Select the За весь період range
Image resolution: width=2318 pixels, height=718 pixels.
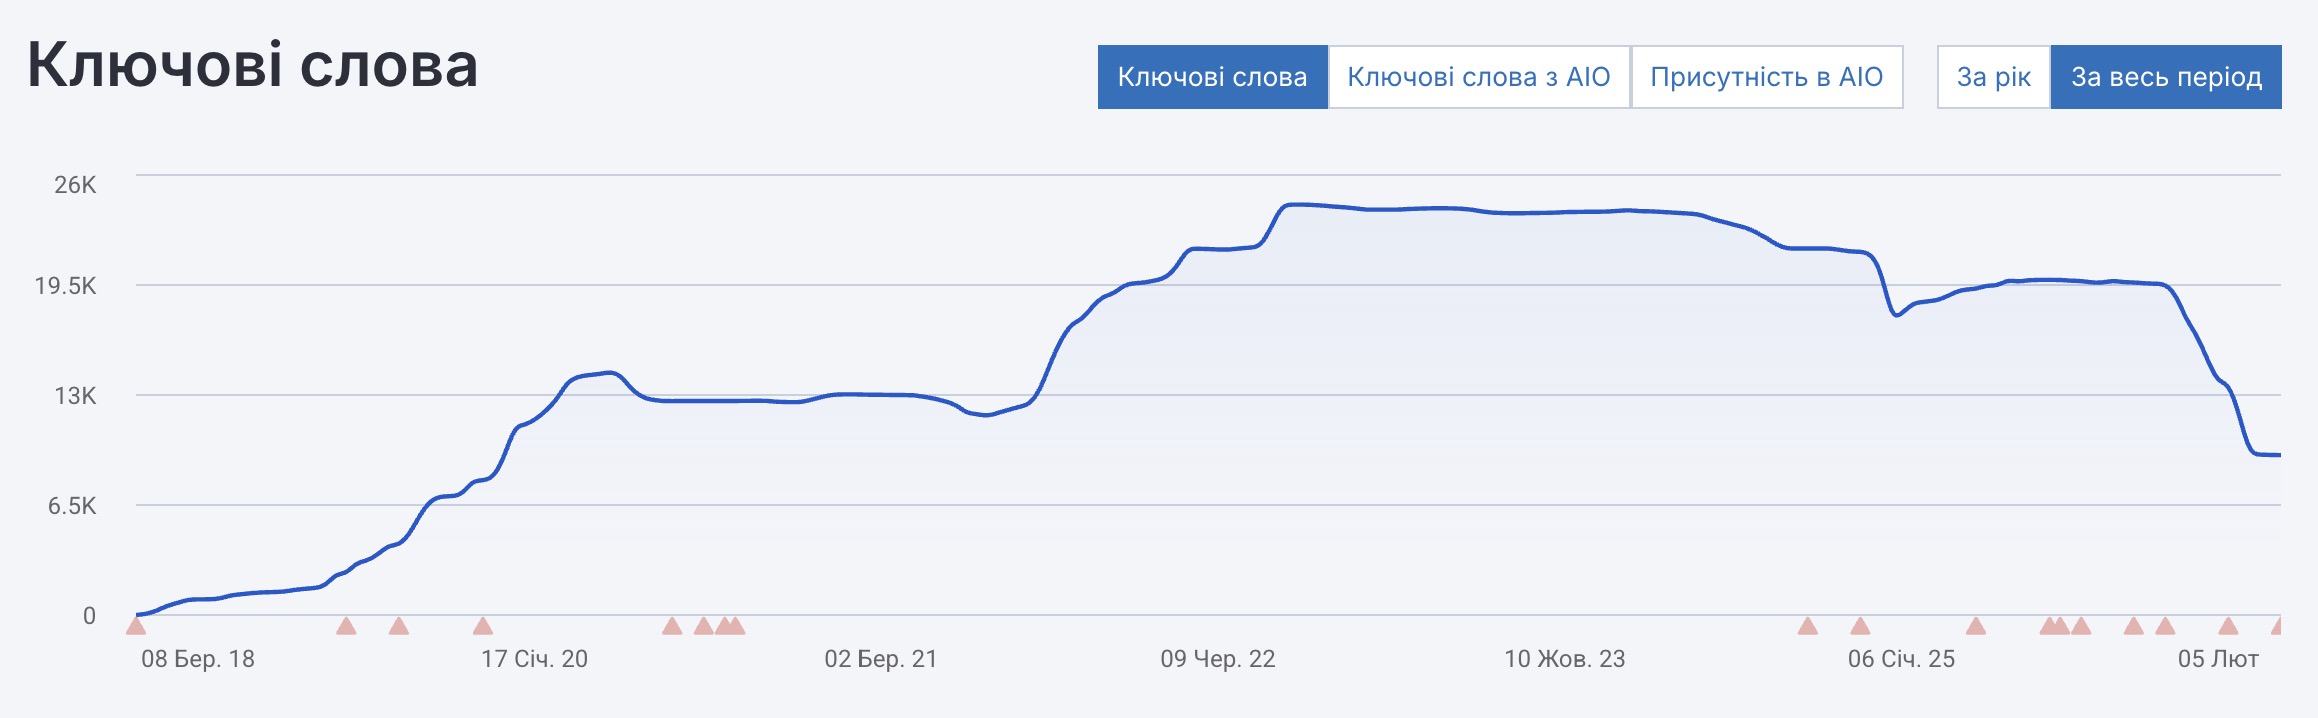[x=2166, y=77]
